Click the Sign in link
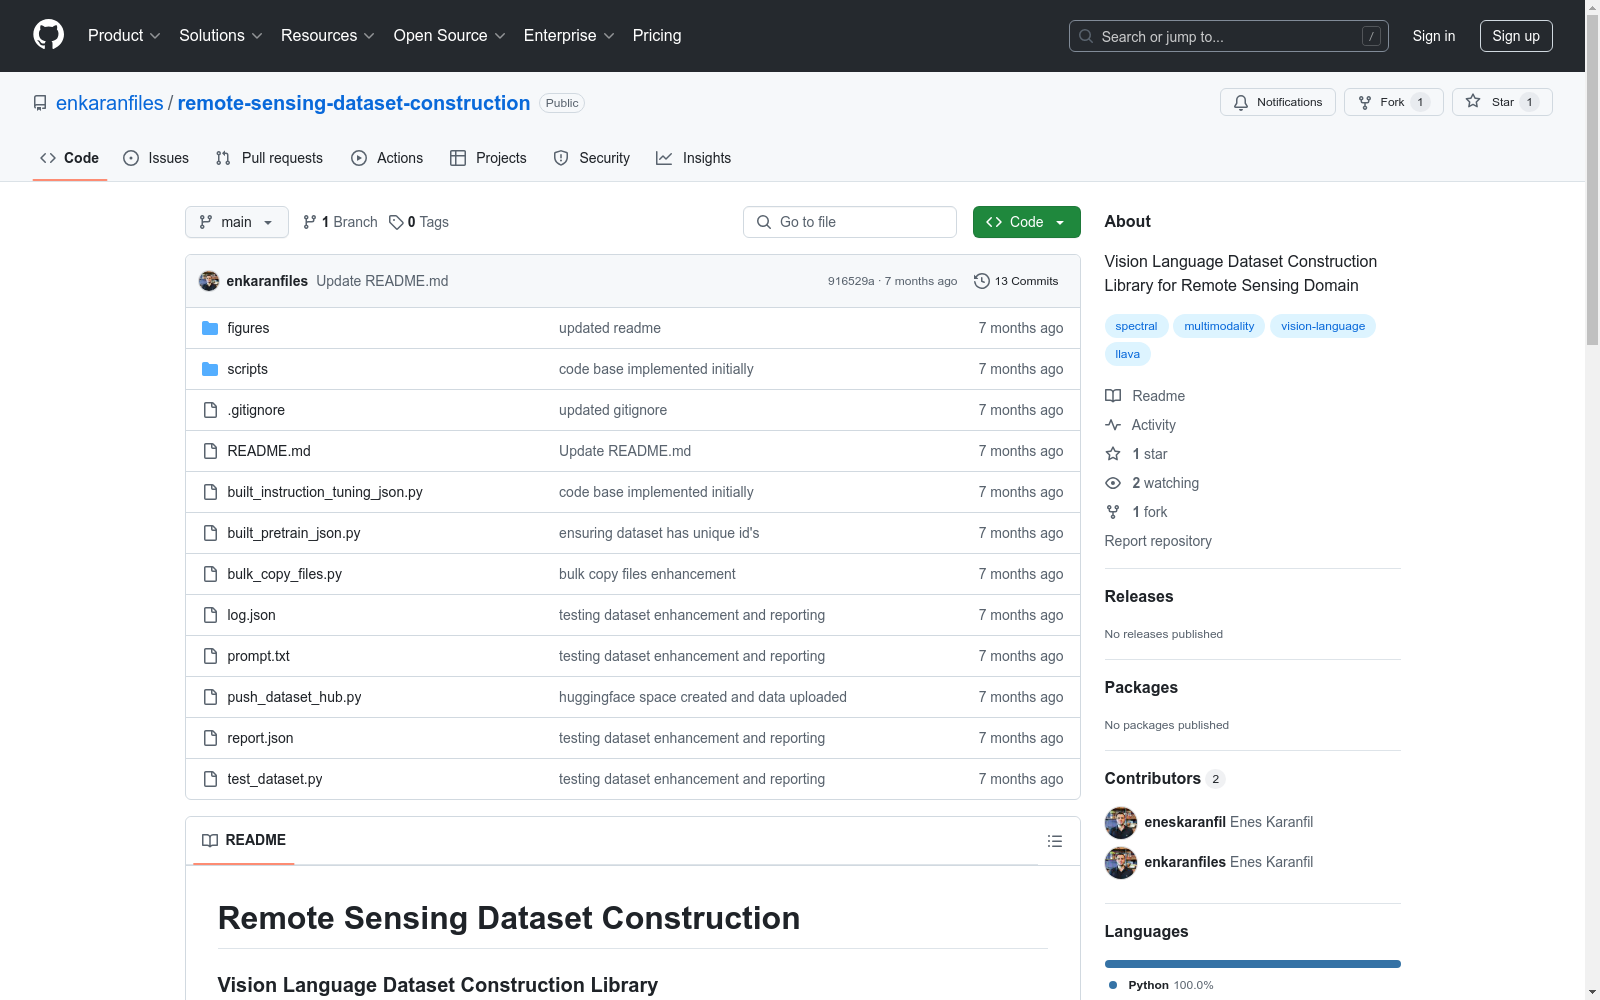The image size is (1600, 1000). tap(1434, 36)
